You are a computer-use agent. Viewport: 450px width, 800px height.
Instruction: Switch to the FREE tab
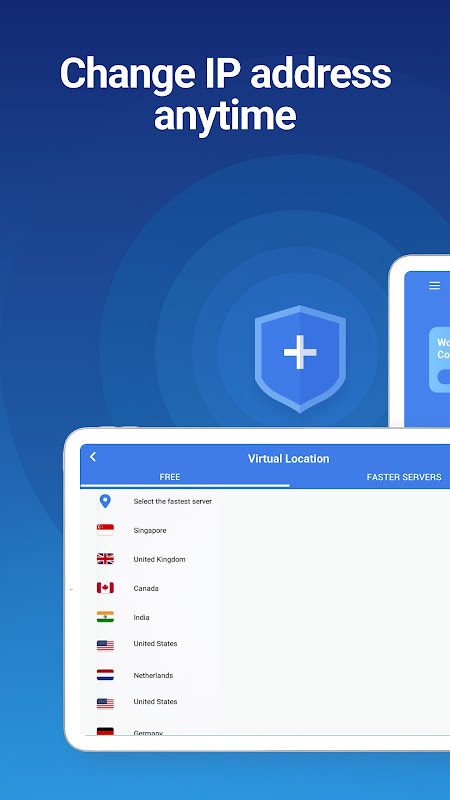tap(170, 477)
